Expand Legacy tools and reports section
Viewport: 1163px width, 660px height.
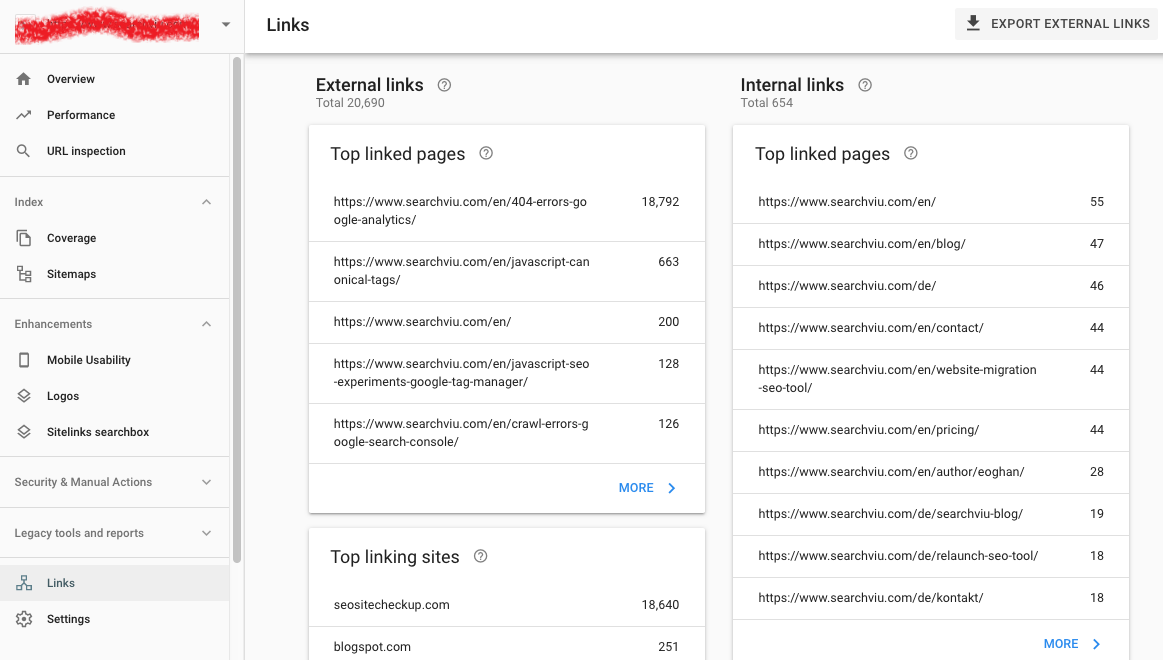click(206, 533)
